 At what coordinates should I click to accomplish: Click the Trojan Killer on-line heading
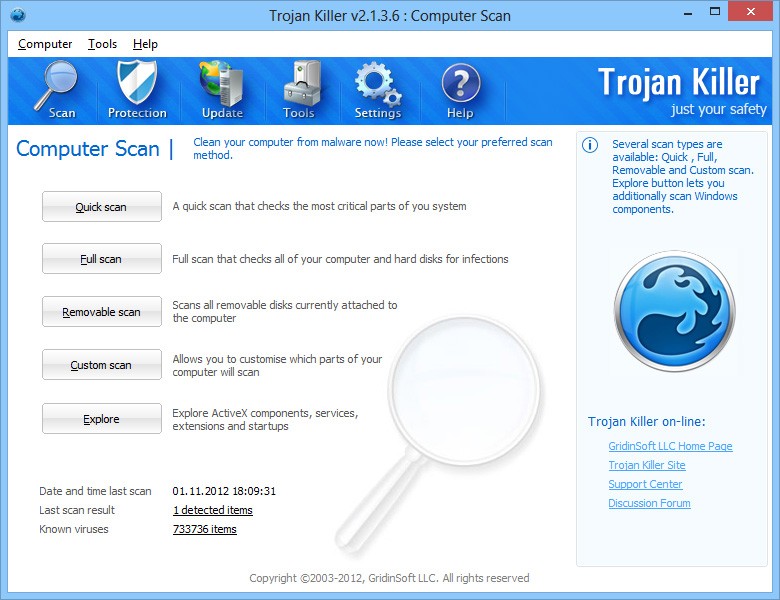(x=646, y=421)
